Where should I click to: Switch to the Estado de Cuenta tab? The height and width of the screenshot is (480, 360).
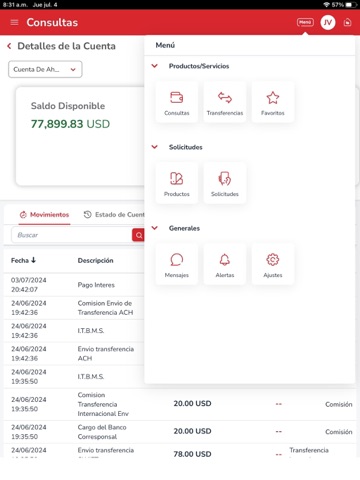click(x=114, y=215)
